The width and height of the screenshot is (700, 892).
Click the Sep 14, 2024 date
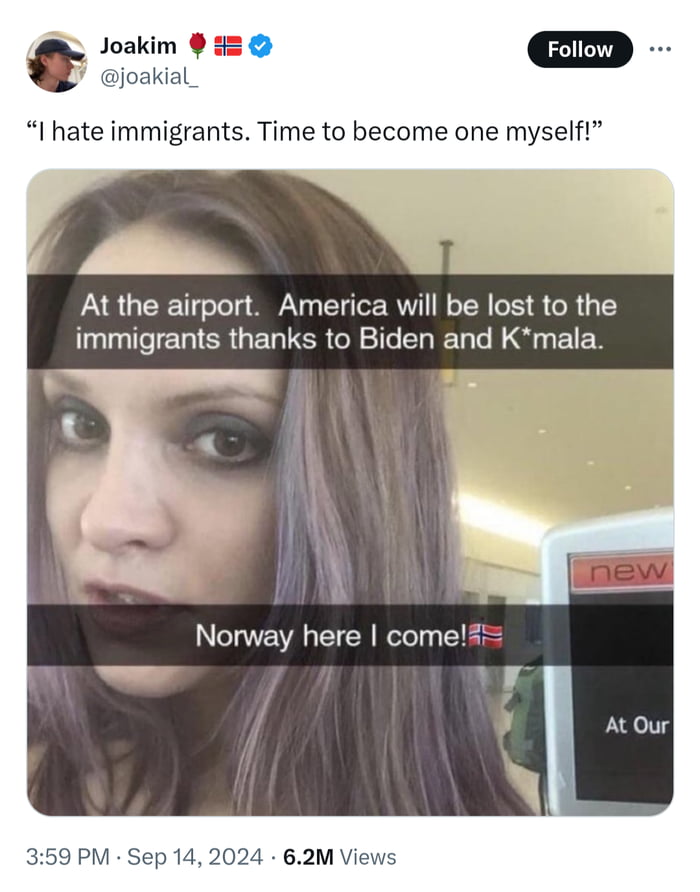pyautogui.click(x=195, y=857)
